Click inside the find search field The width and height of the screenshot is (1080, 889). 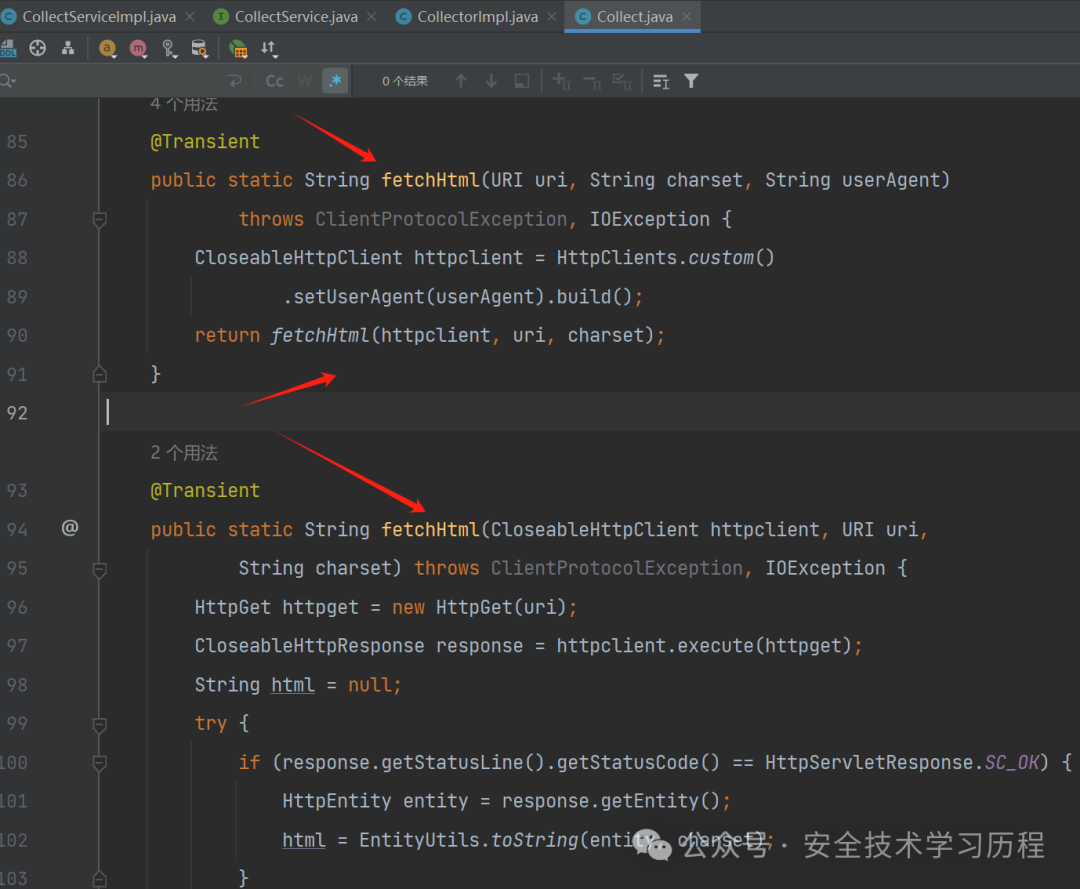117,81
